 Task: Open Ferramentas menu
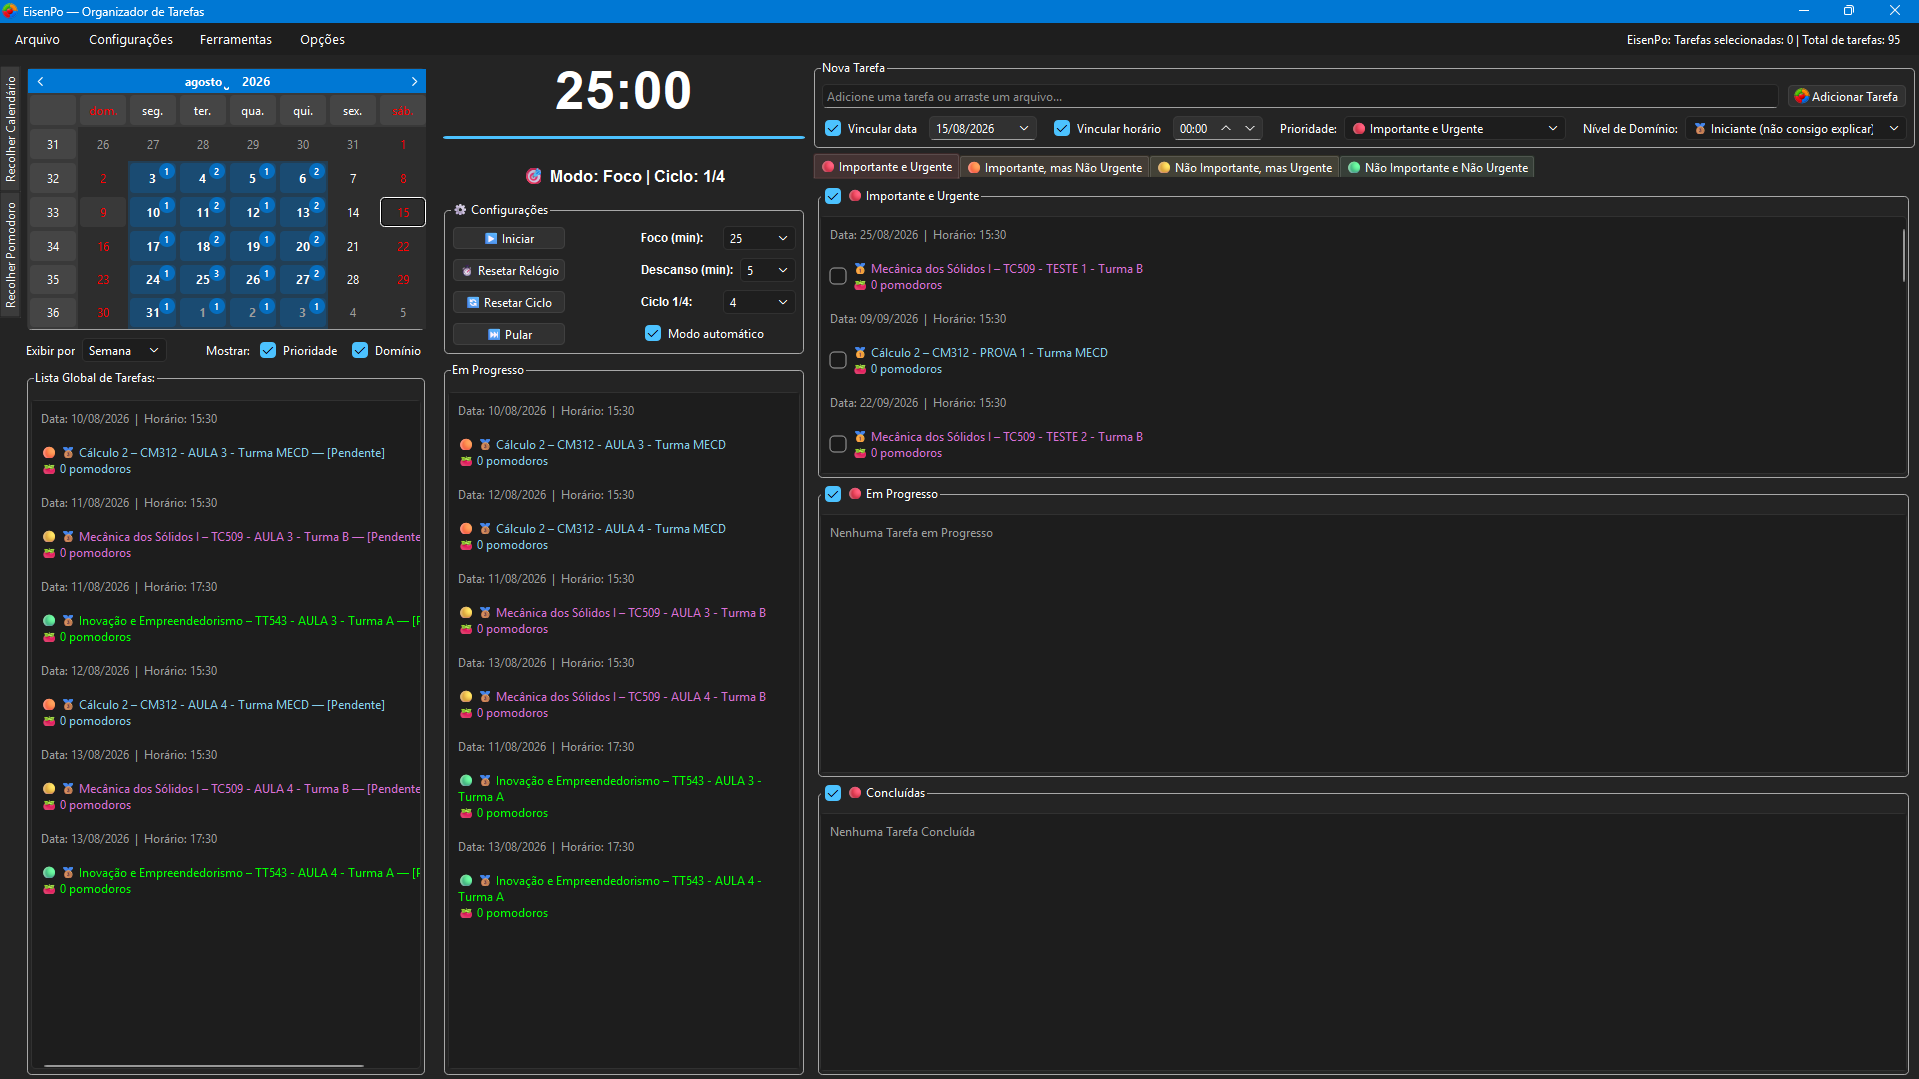pos(236,39)
